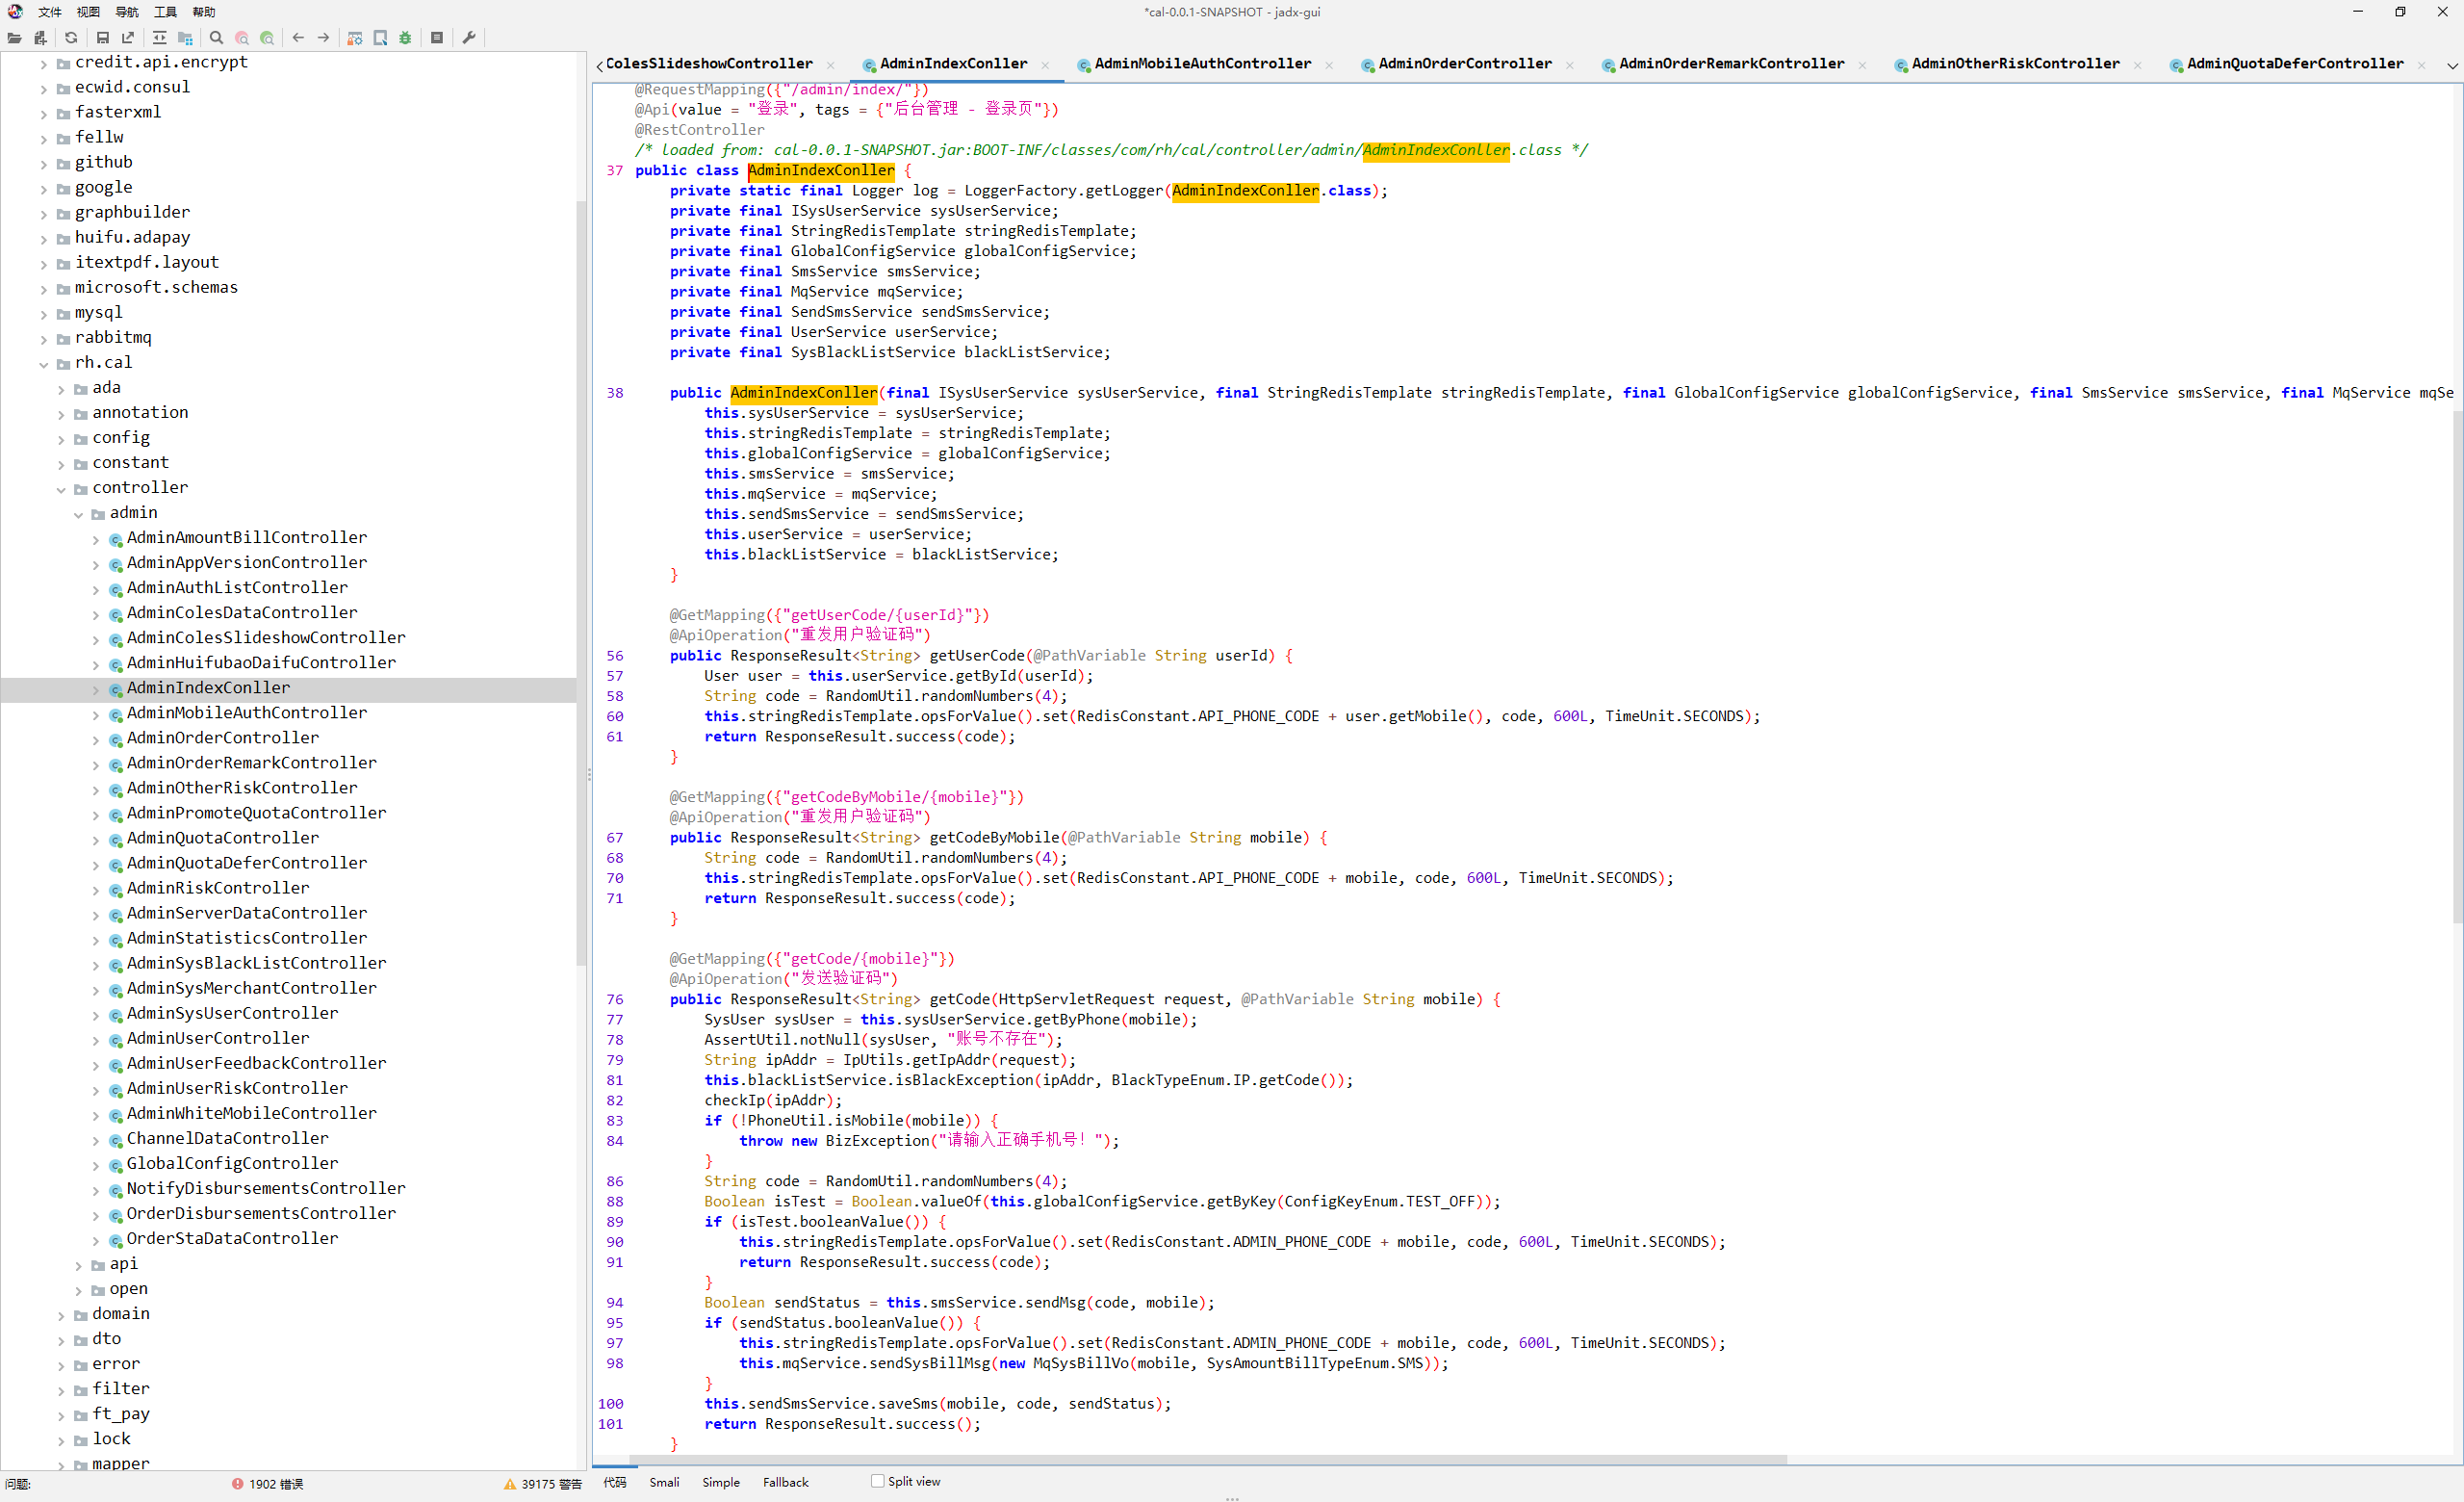Select the mysql package in tree
Image resolution: width=2464 pixels, height=1502 pixels.
click(98, 313)
